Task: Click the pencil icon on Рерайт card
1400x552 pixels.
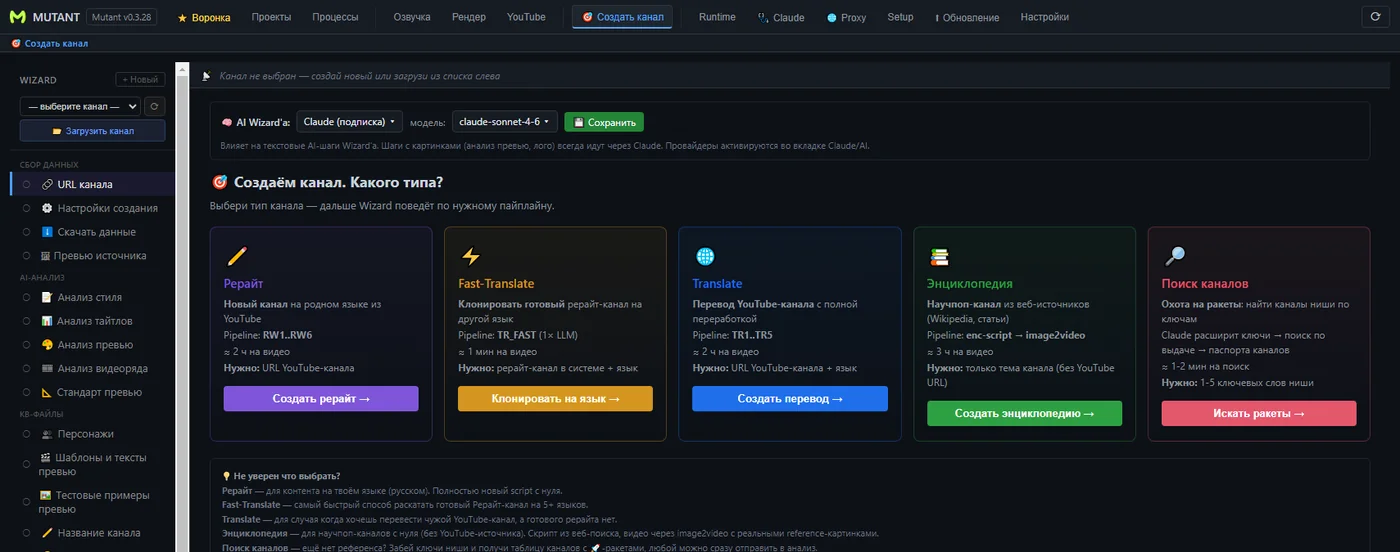Action: tap(237, 256)
